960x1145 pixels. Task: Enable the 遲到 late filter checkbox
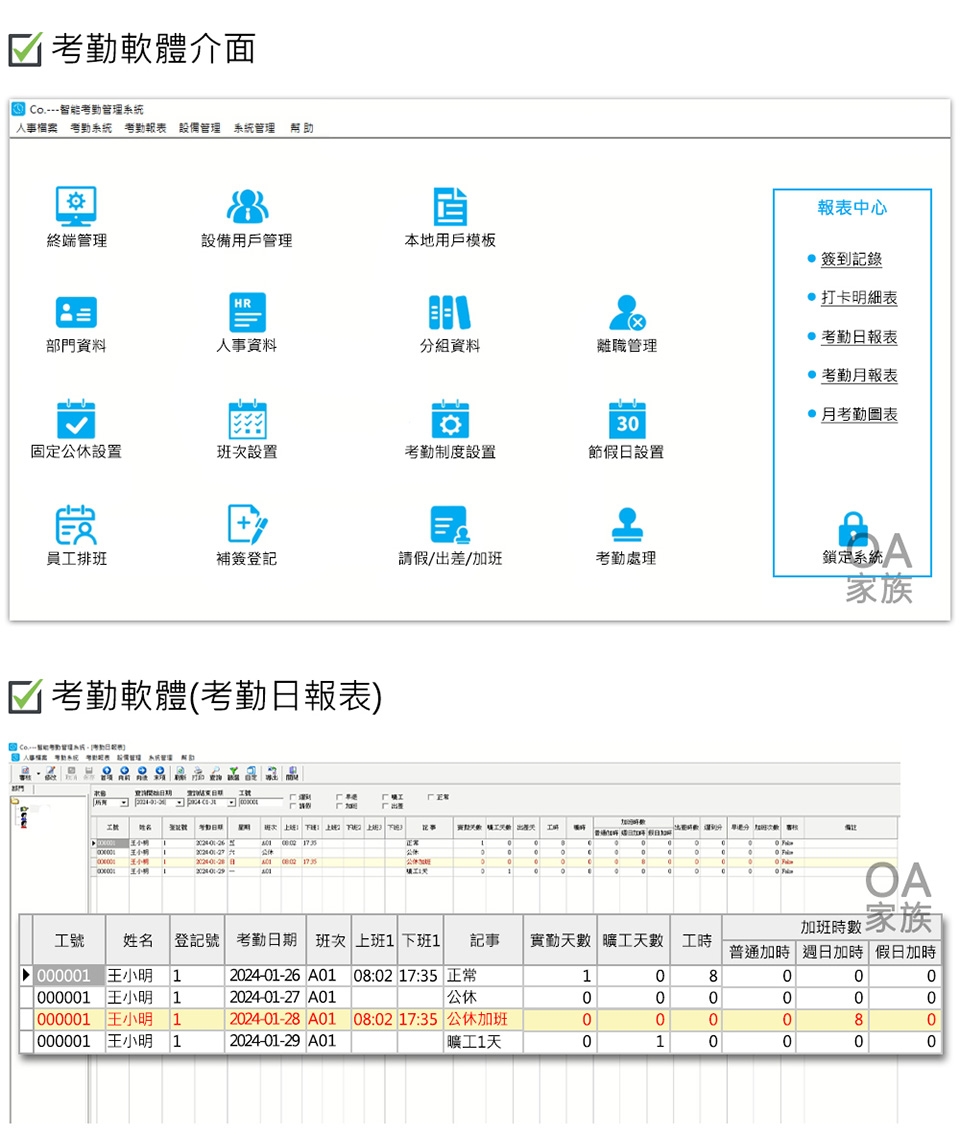[x=293, y=797]
